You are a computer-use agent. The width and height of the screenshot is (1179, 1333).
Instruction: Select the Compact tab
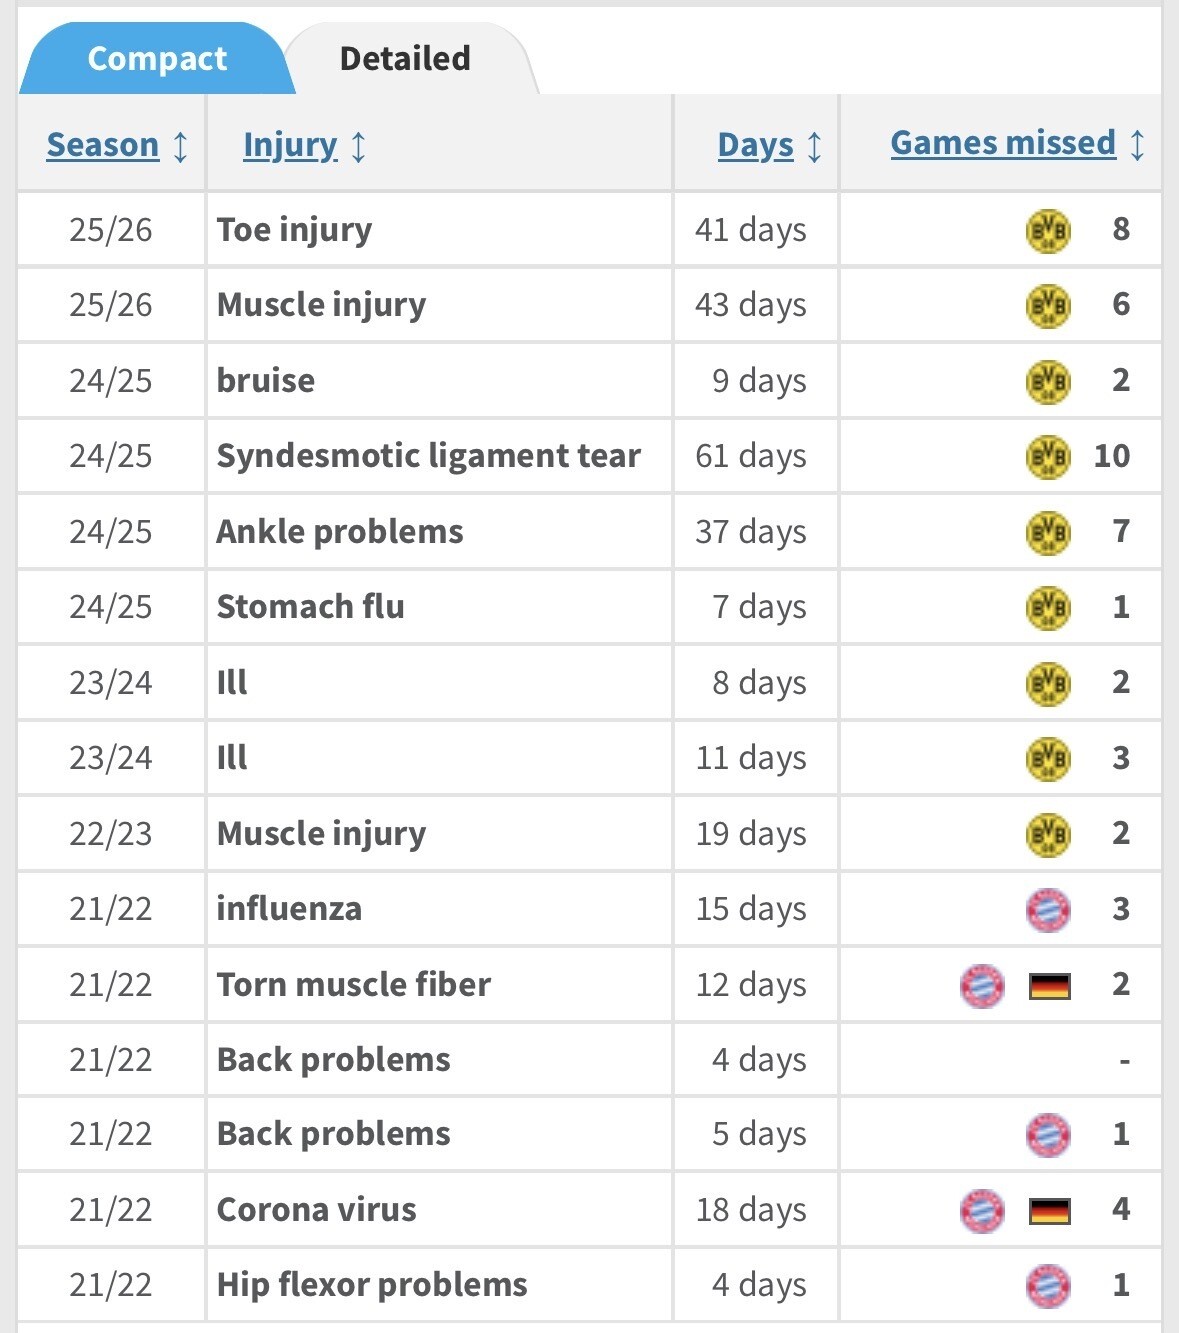point(157,59)
